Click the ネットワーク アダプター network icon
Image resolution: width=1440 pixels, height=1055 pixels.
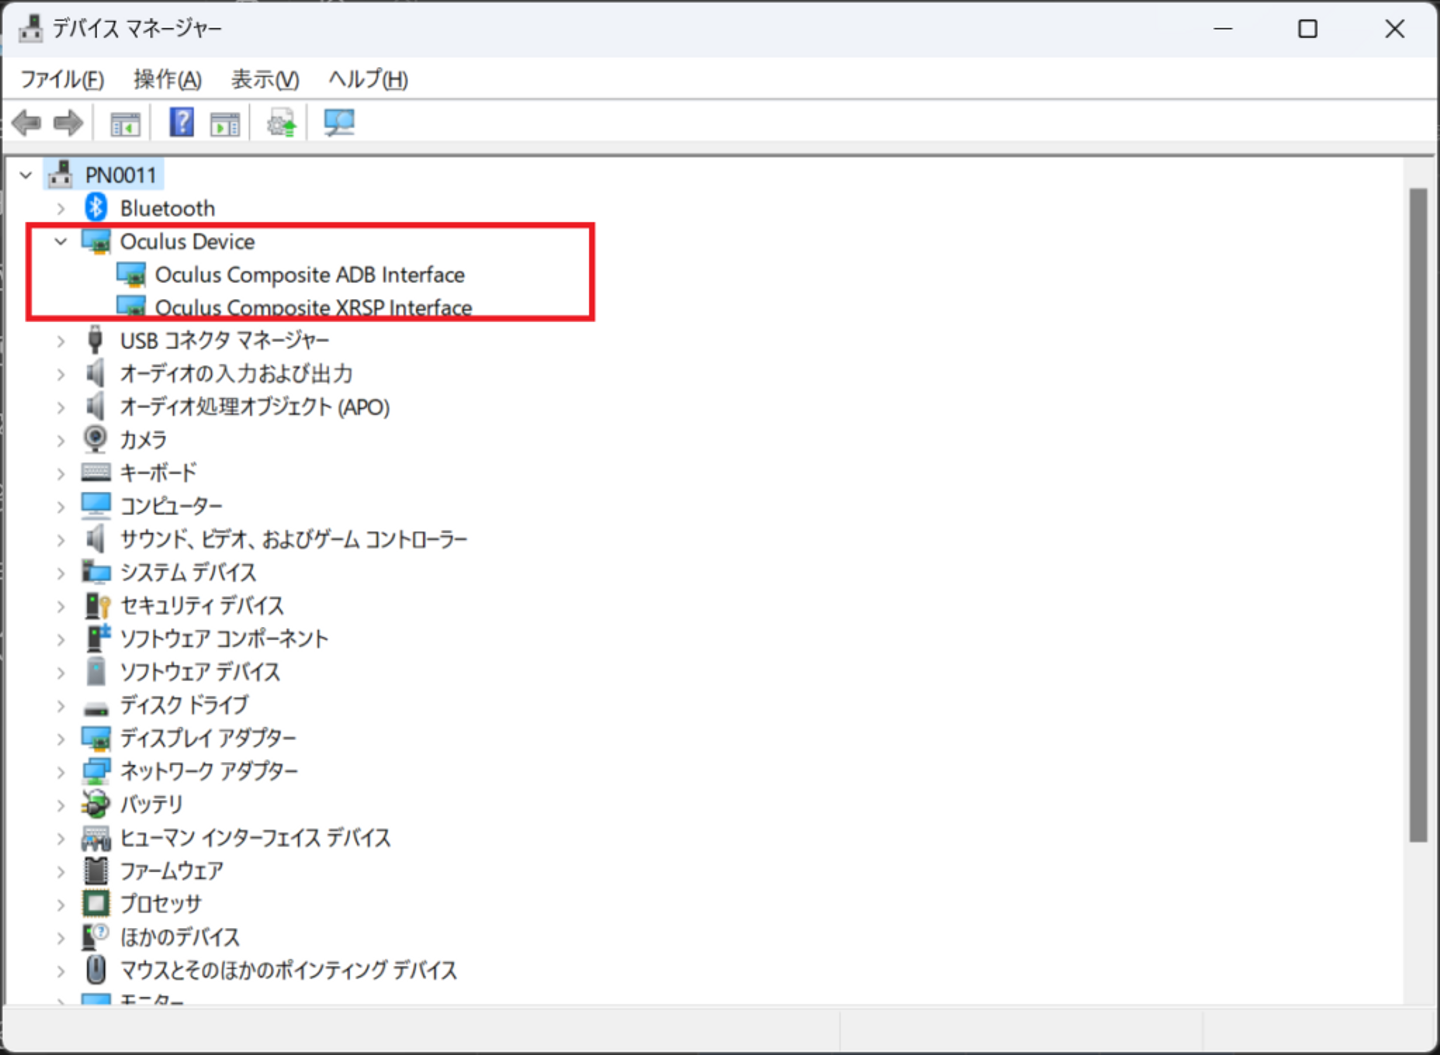96,771
